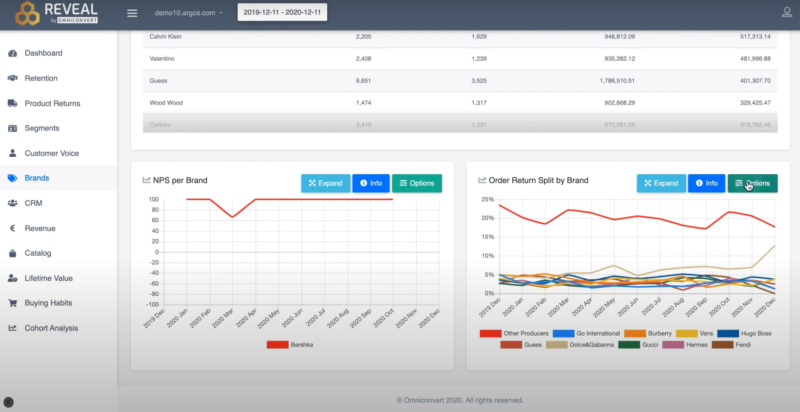The image size is (800, 412).
Task: Click the 517,313.14 value cell
Action: [x=755, y=37]
